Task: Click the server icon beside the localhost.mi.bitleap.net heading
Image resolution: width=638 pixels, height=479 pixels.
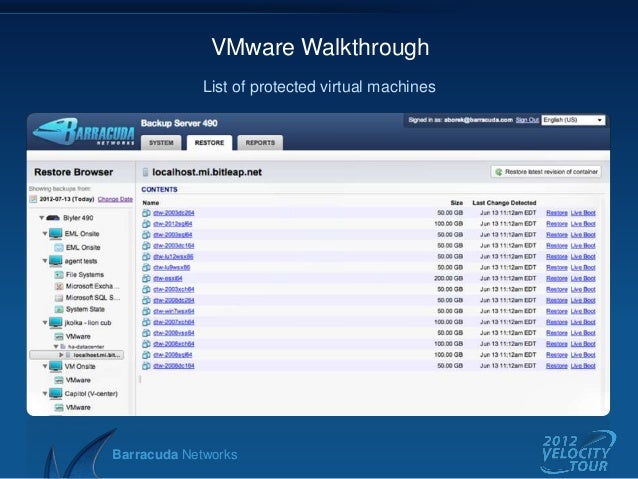Action: tap(145, 173)
